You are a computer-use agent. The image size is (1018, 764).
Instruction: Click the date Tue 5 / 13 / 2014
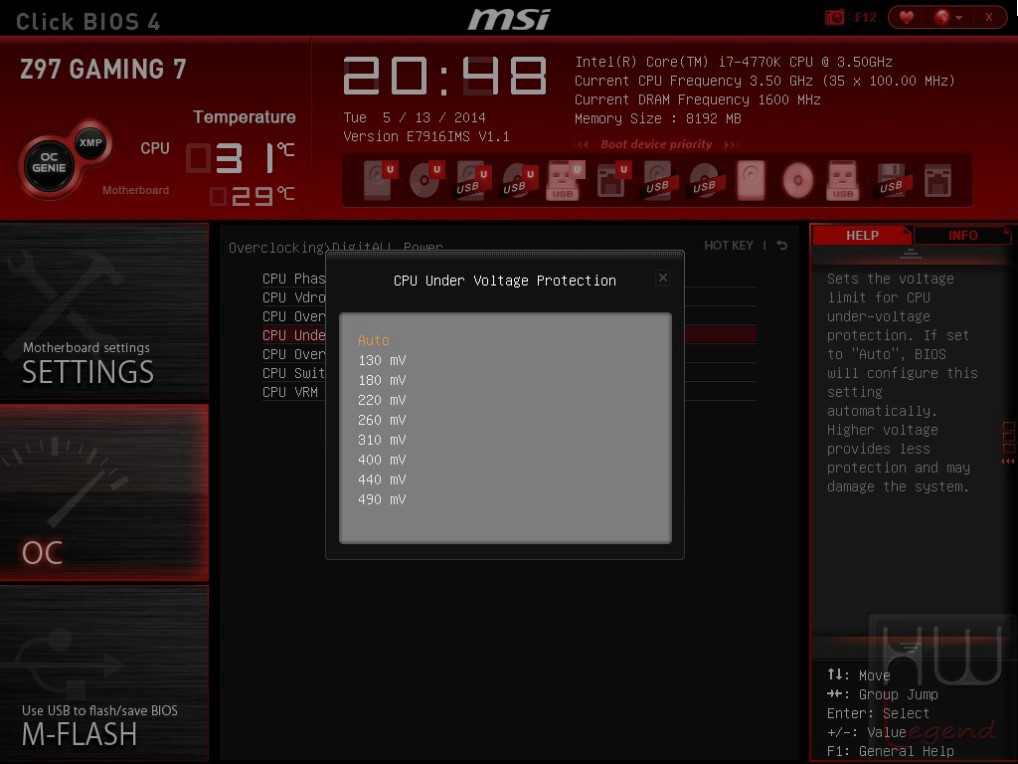[414, 117]
